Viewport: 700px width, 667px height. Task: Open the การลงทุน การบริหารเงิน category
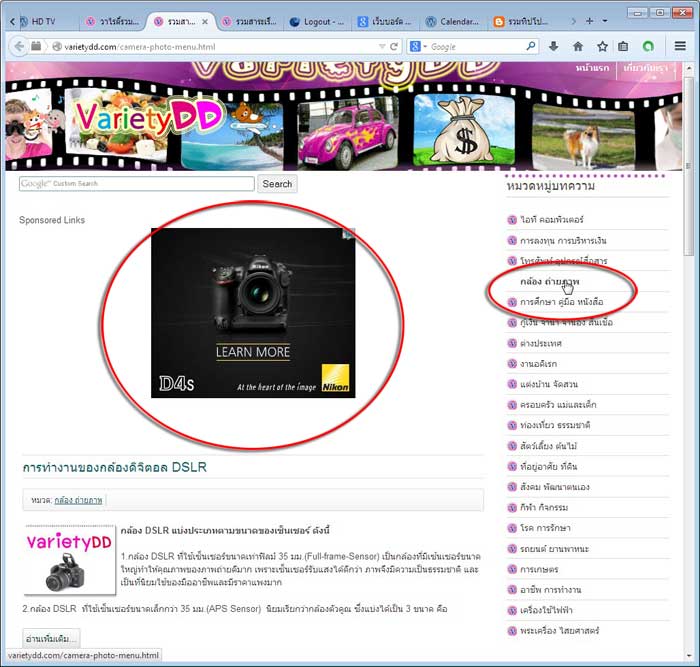(563, 241)
